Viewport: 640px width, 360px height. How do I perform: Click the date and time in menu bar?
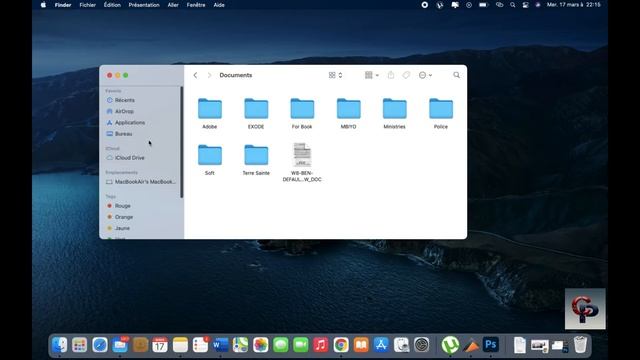[573, 5]
